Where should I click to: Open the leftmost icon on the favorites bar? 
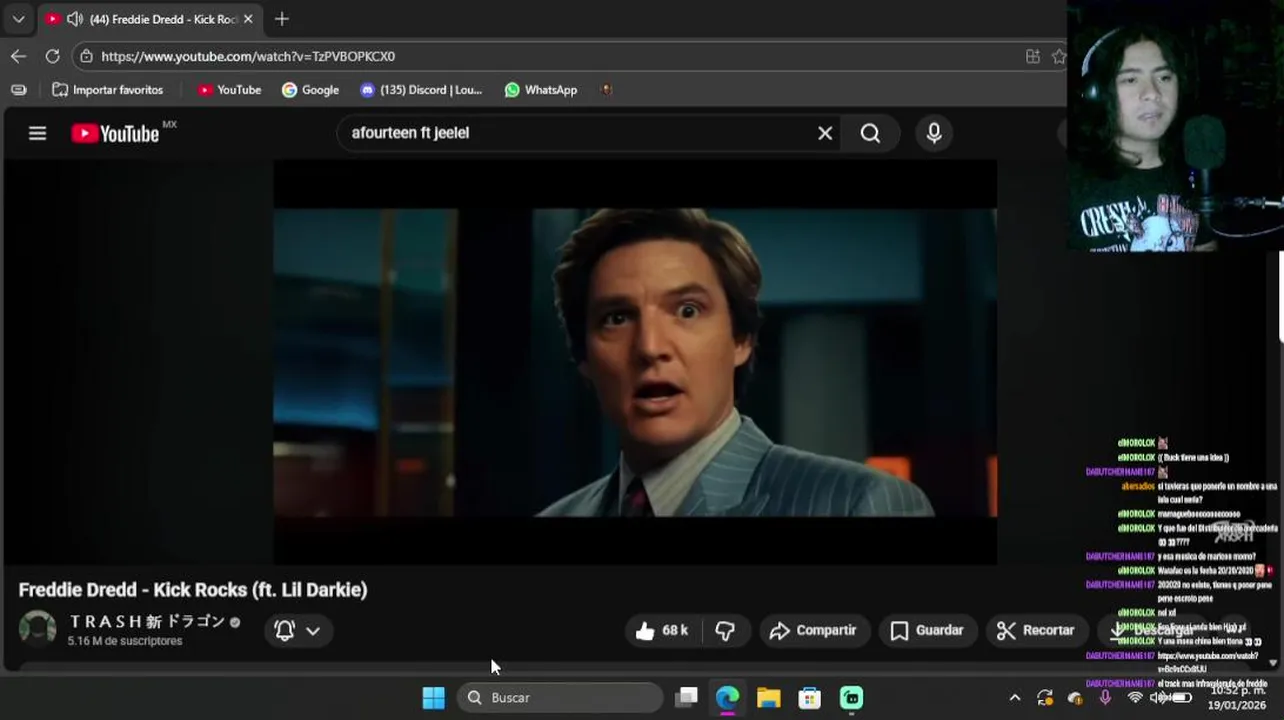[x=18, y=90]
